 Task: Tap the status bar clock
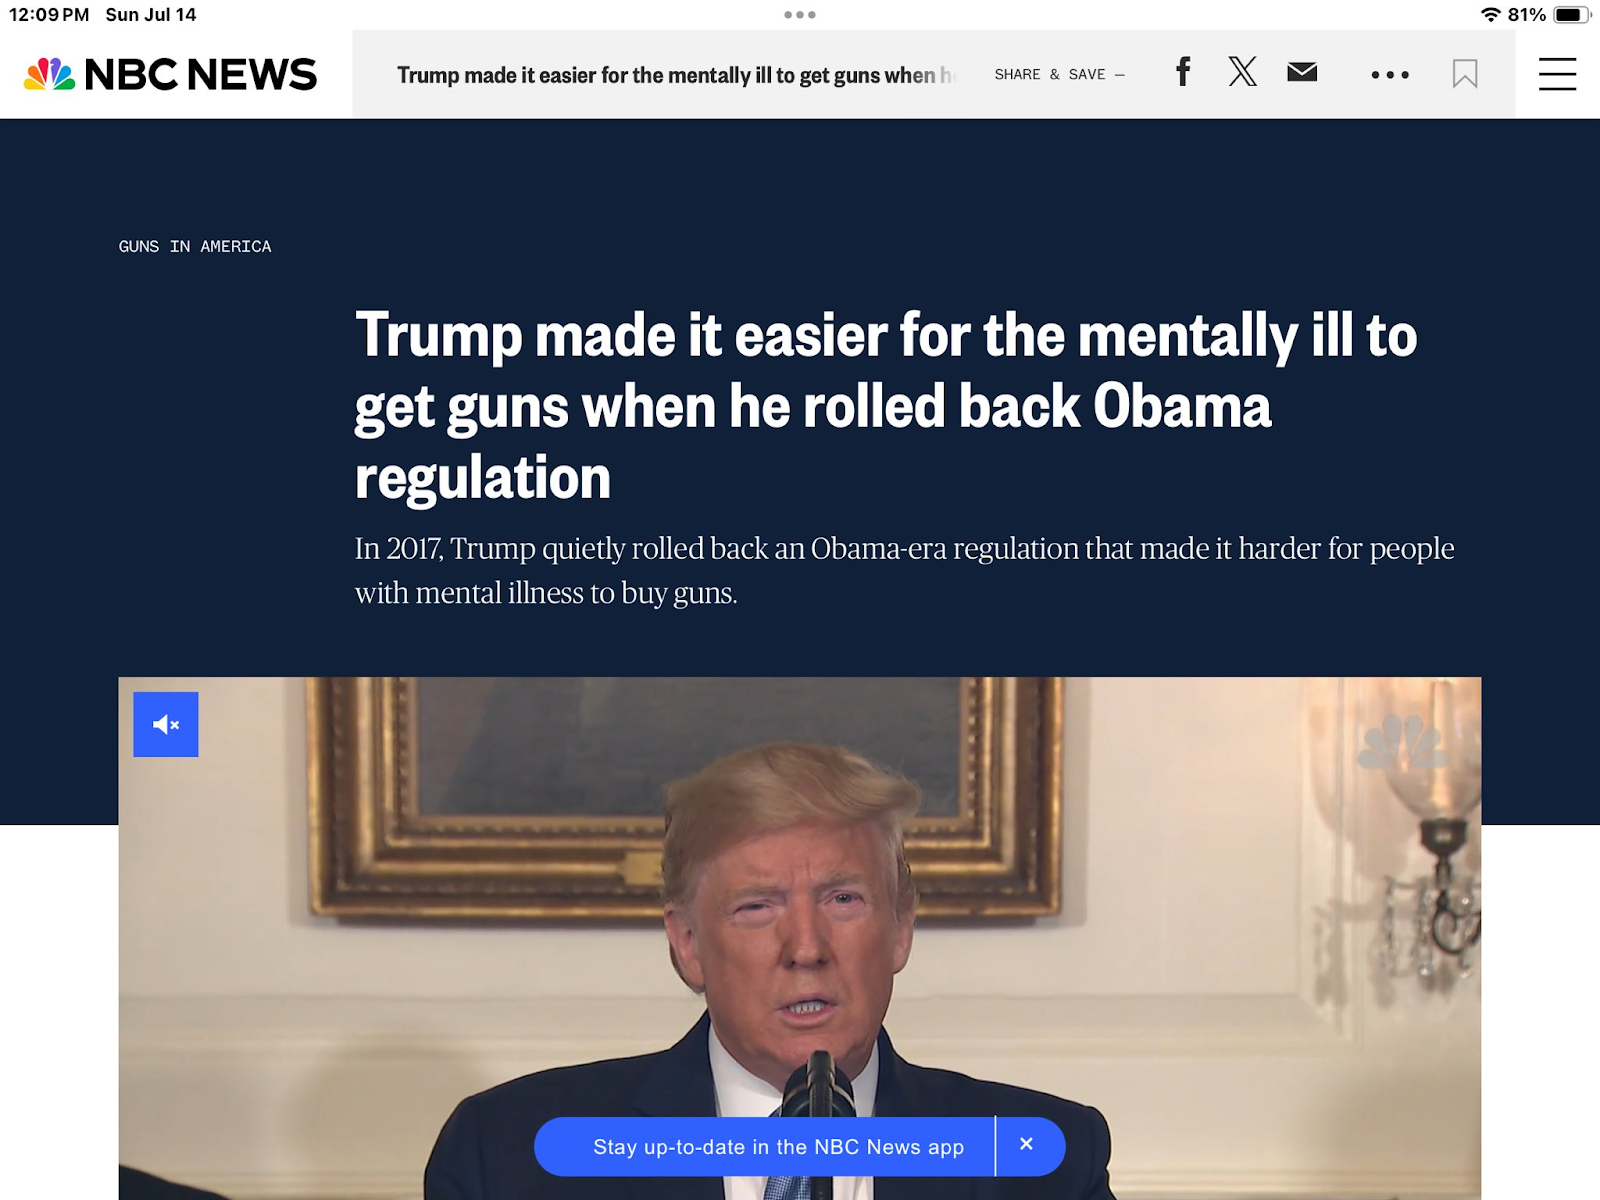click(49, 15)
